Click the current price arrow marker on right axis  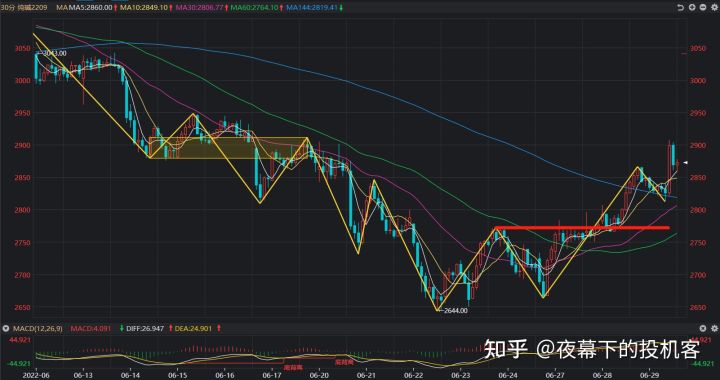[685, 162]
